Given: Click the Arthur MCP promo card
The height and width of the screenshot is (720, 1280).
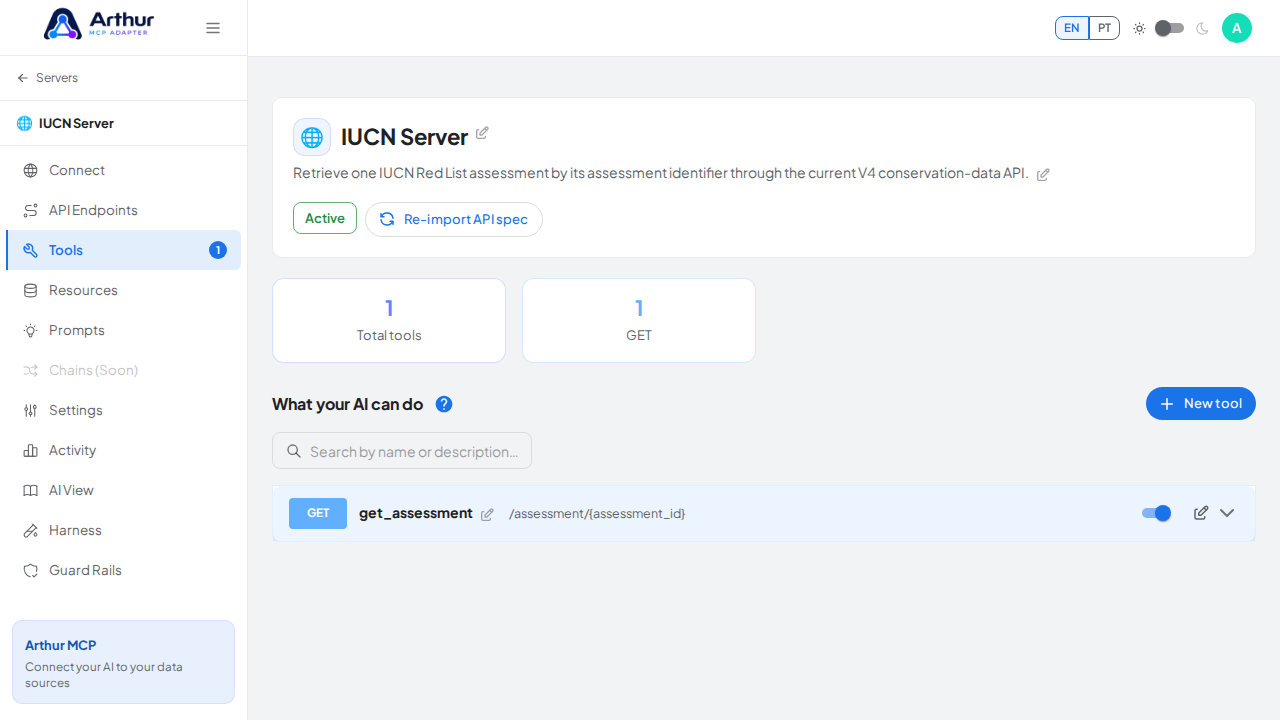Looking at the screenshot, I should (123, 662).
